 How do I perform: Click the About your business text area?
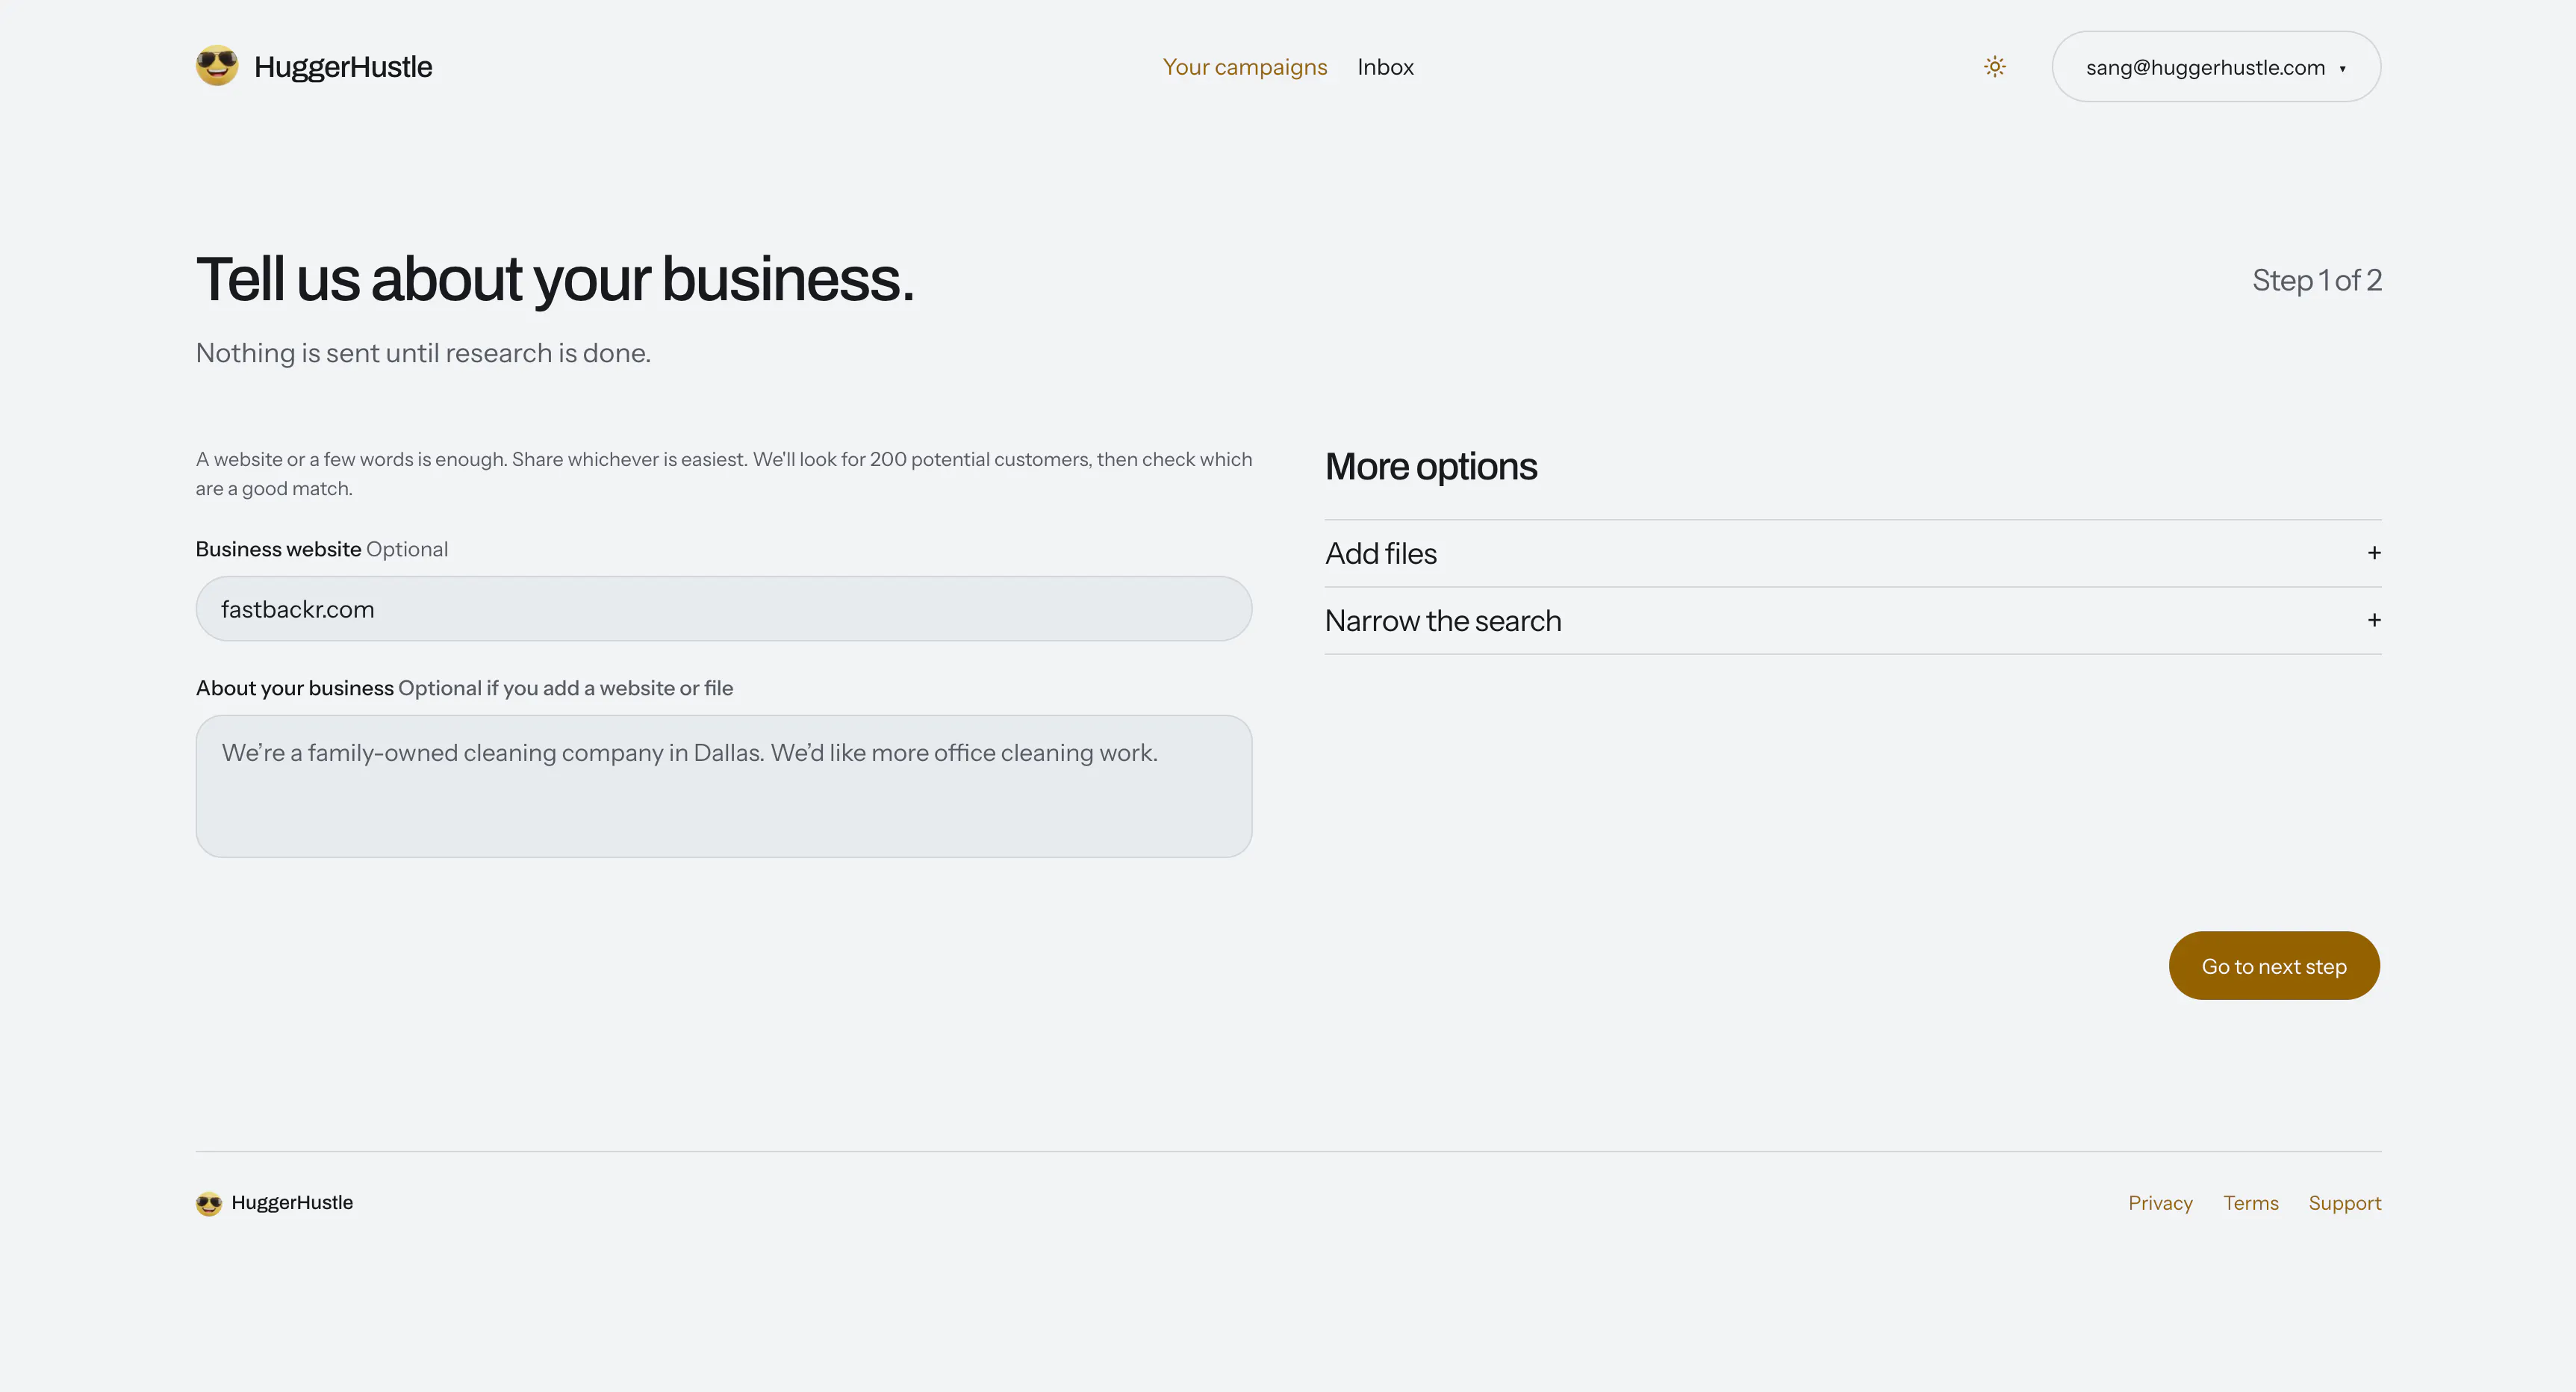point(723,786)
